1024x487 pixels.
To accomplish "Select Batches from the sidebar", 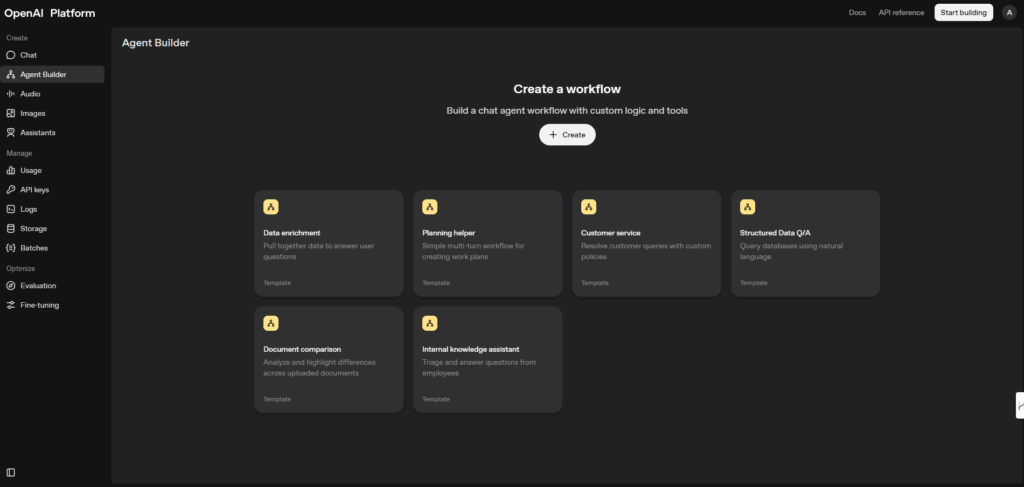I will coord(34,248).
